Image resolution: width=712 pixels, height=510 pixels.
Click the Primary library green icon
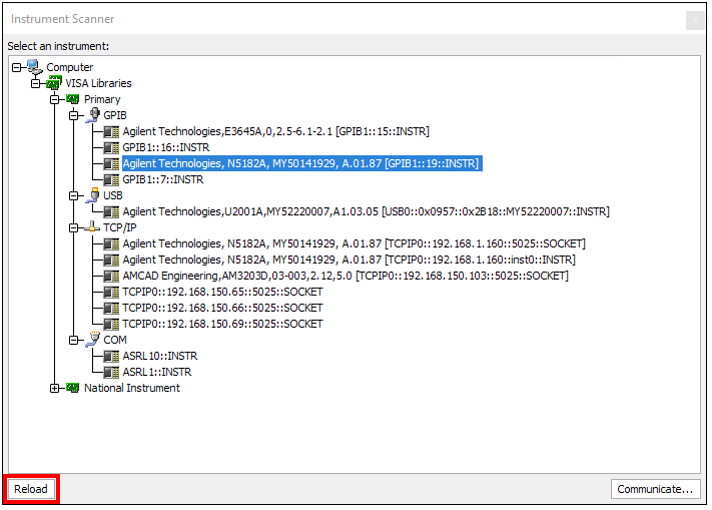73,99
